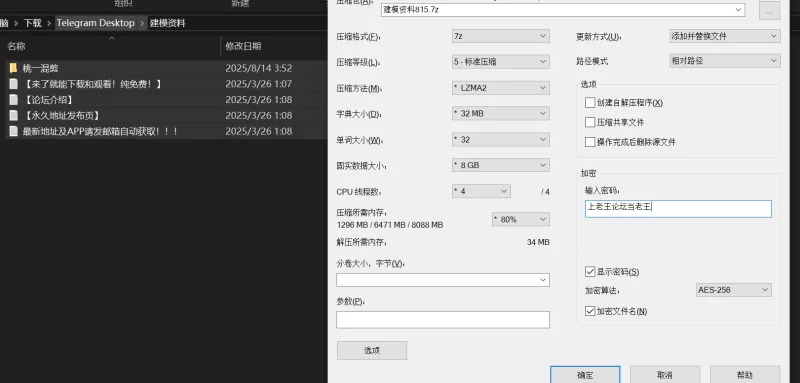Open the 压缩格式 7z dropdown
Viewport: 800px width, 383px height.
[501, 36]
